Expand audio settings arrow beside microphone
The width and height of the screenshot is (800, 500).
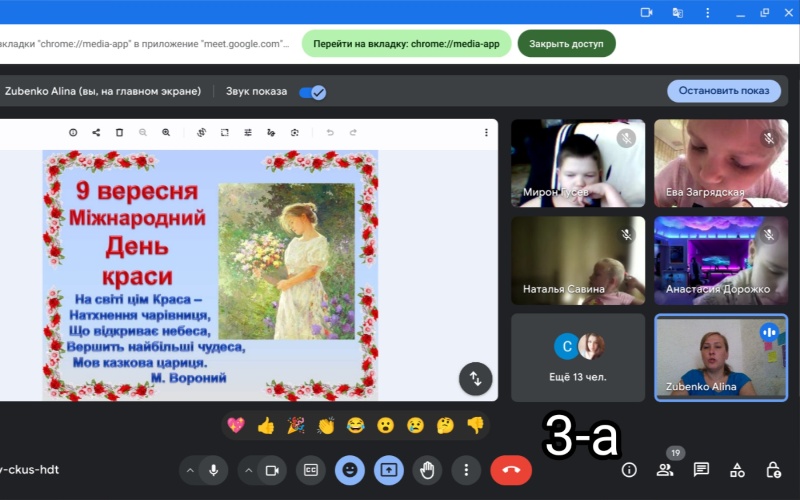pos(190,470)
